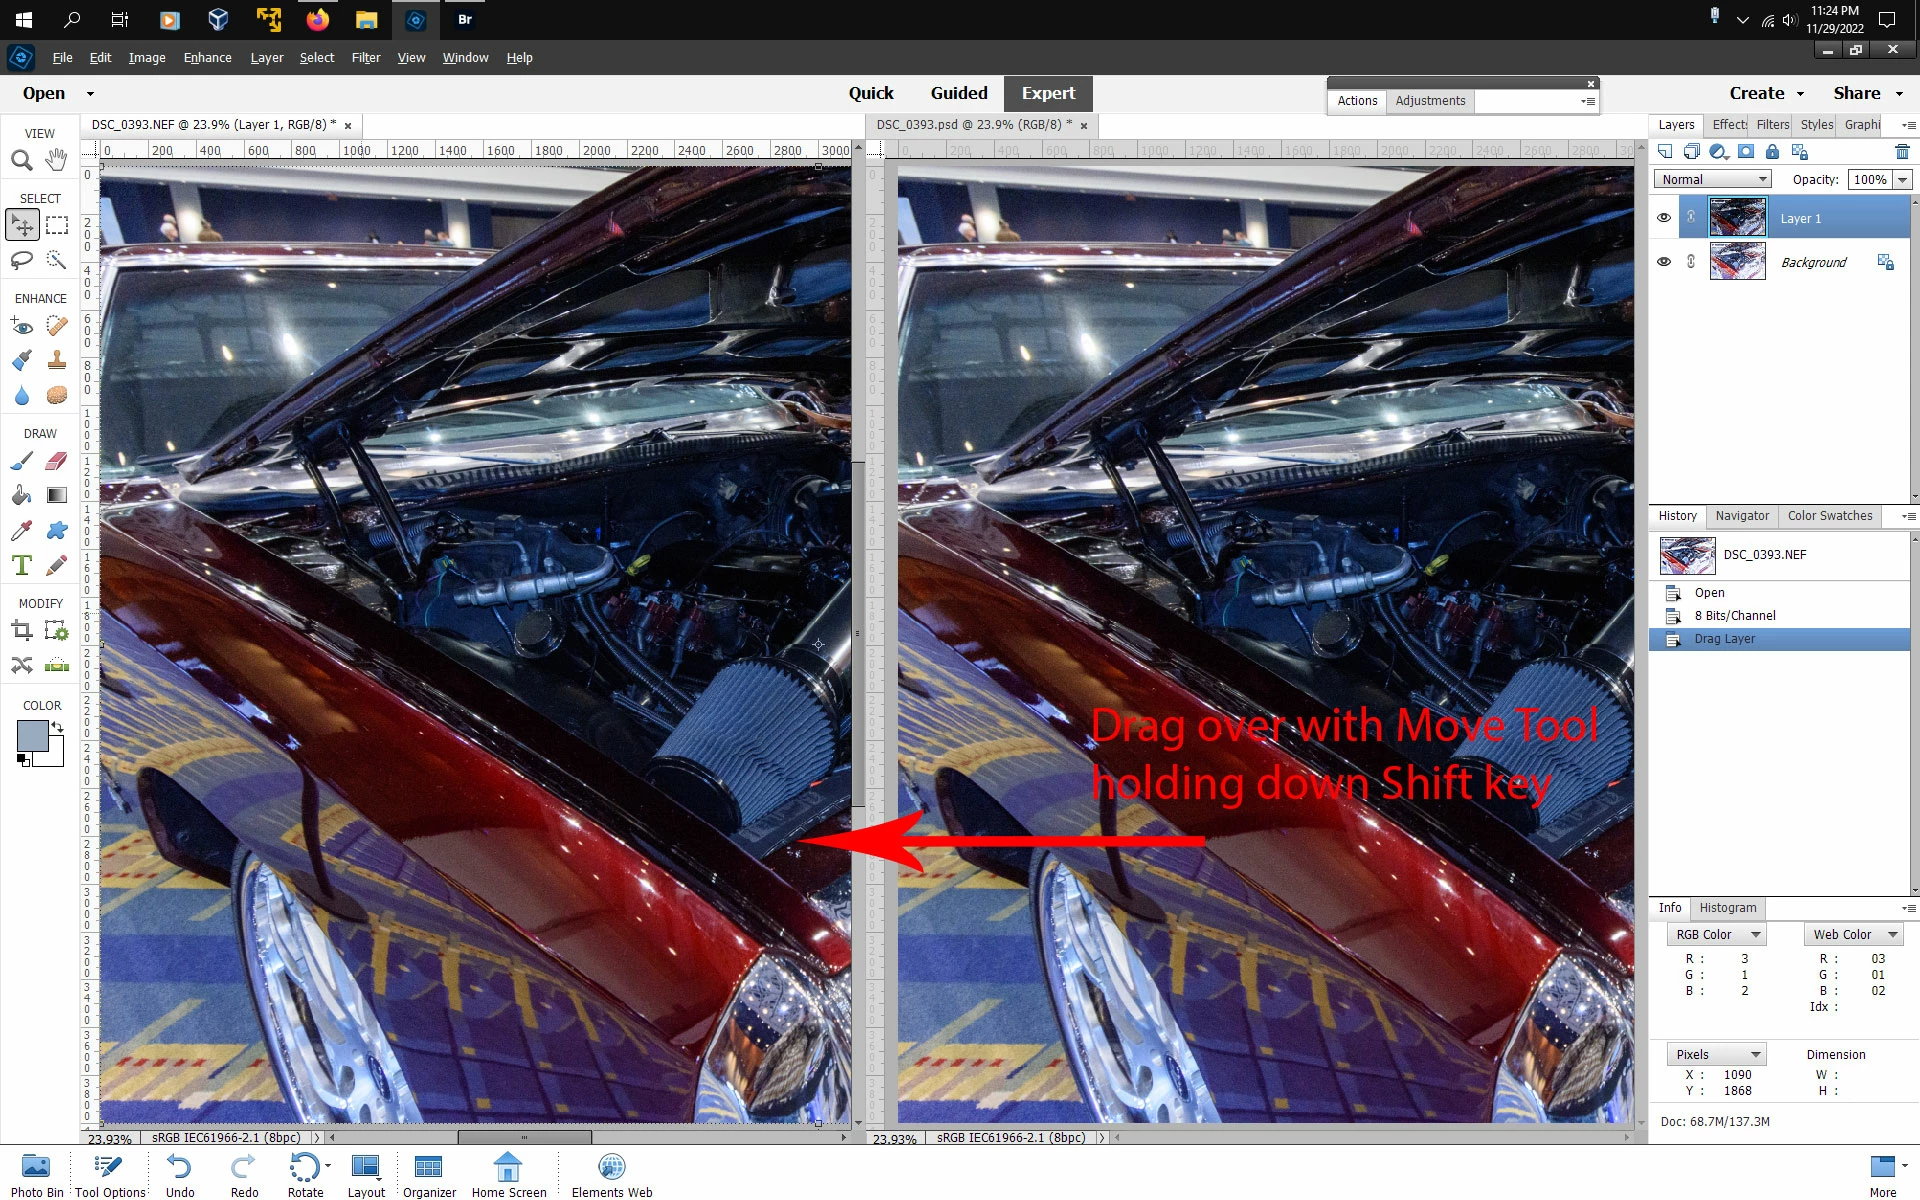Select the Zoom tool
The height and width of the screenshot is (1200, 1920).
21,160
